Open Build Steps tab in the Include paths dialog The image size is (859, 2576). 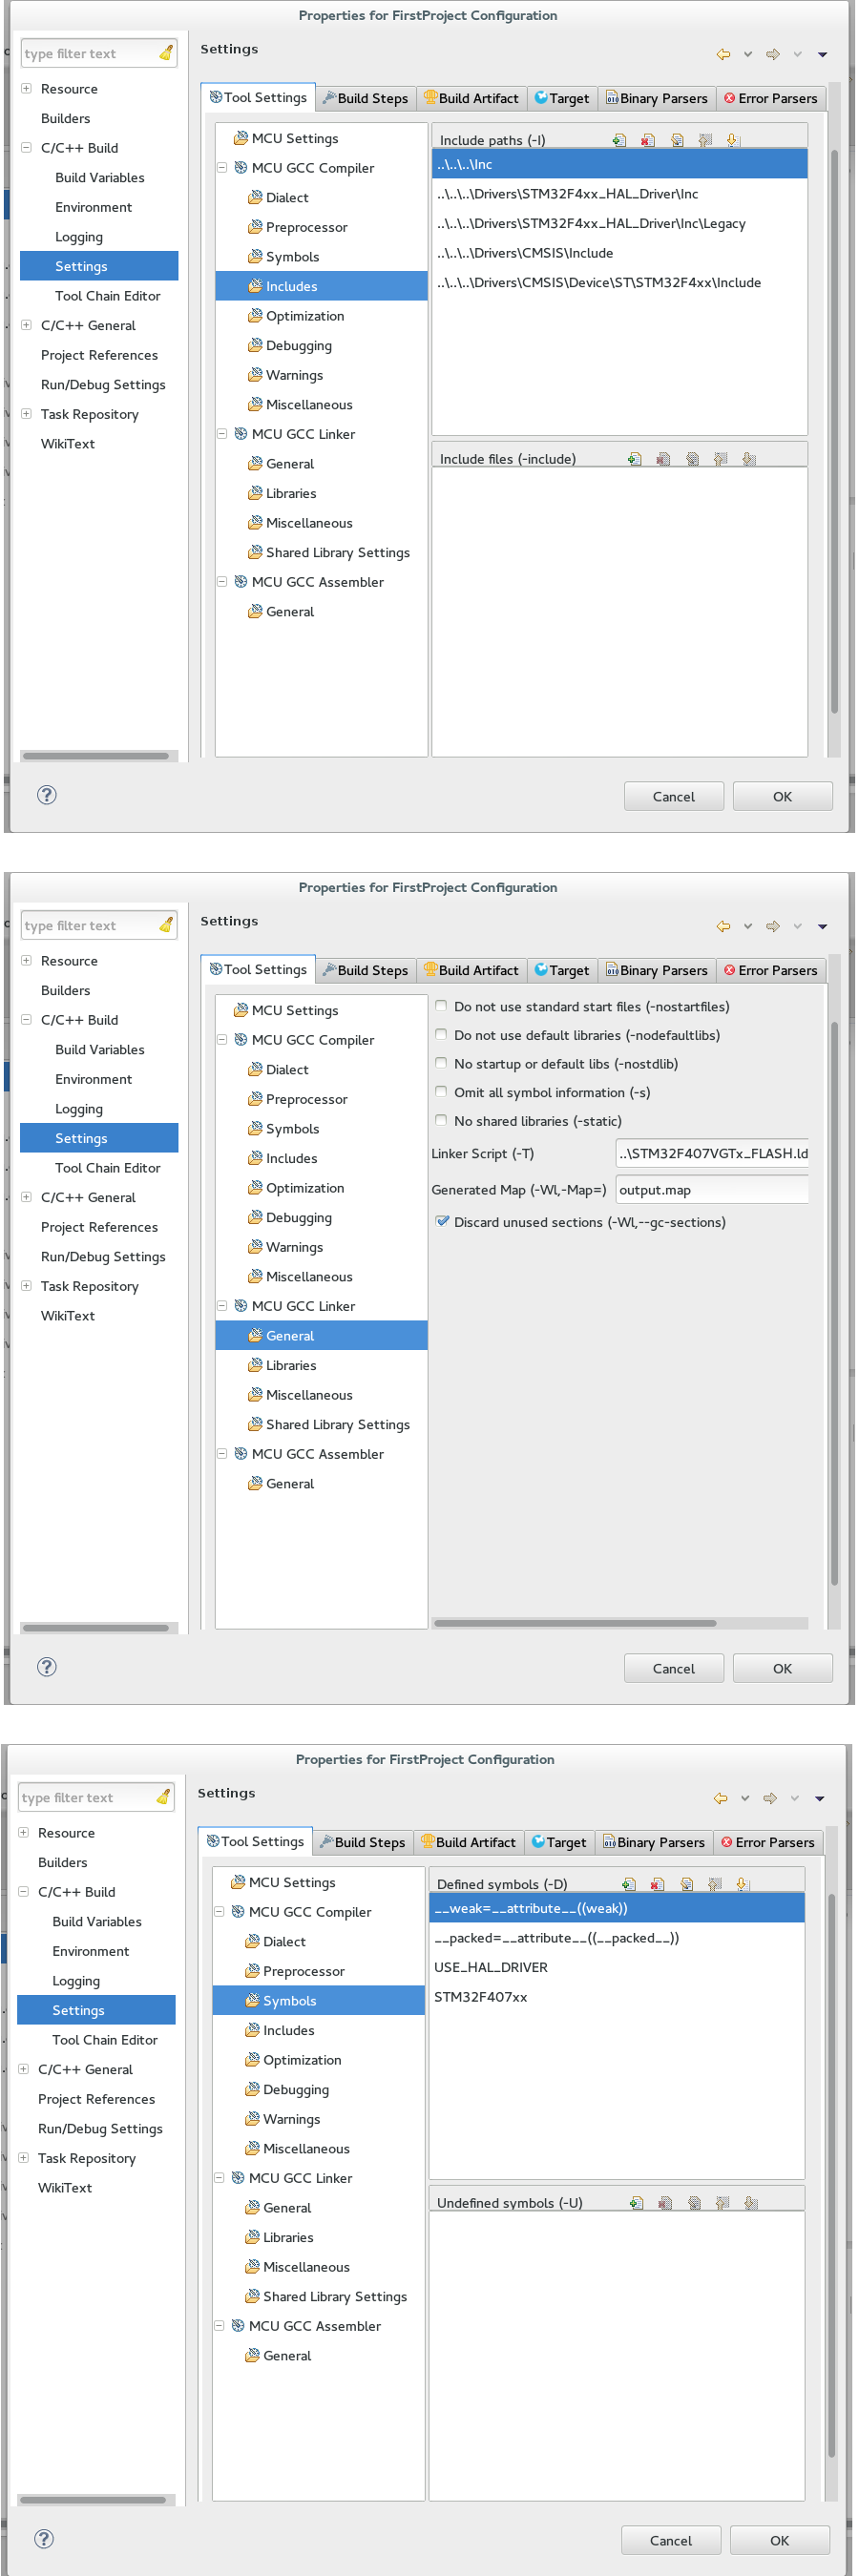click(365, 98)
